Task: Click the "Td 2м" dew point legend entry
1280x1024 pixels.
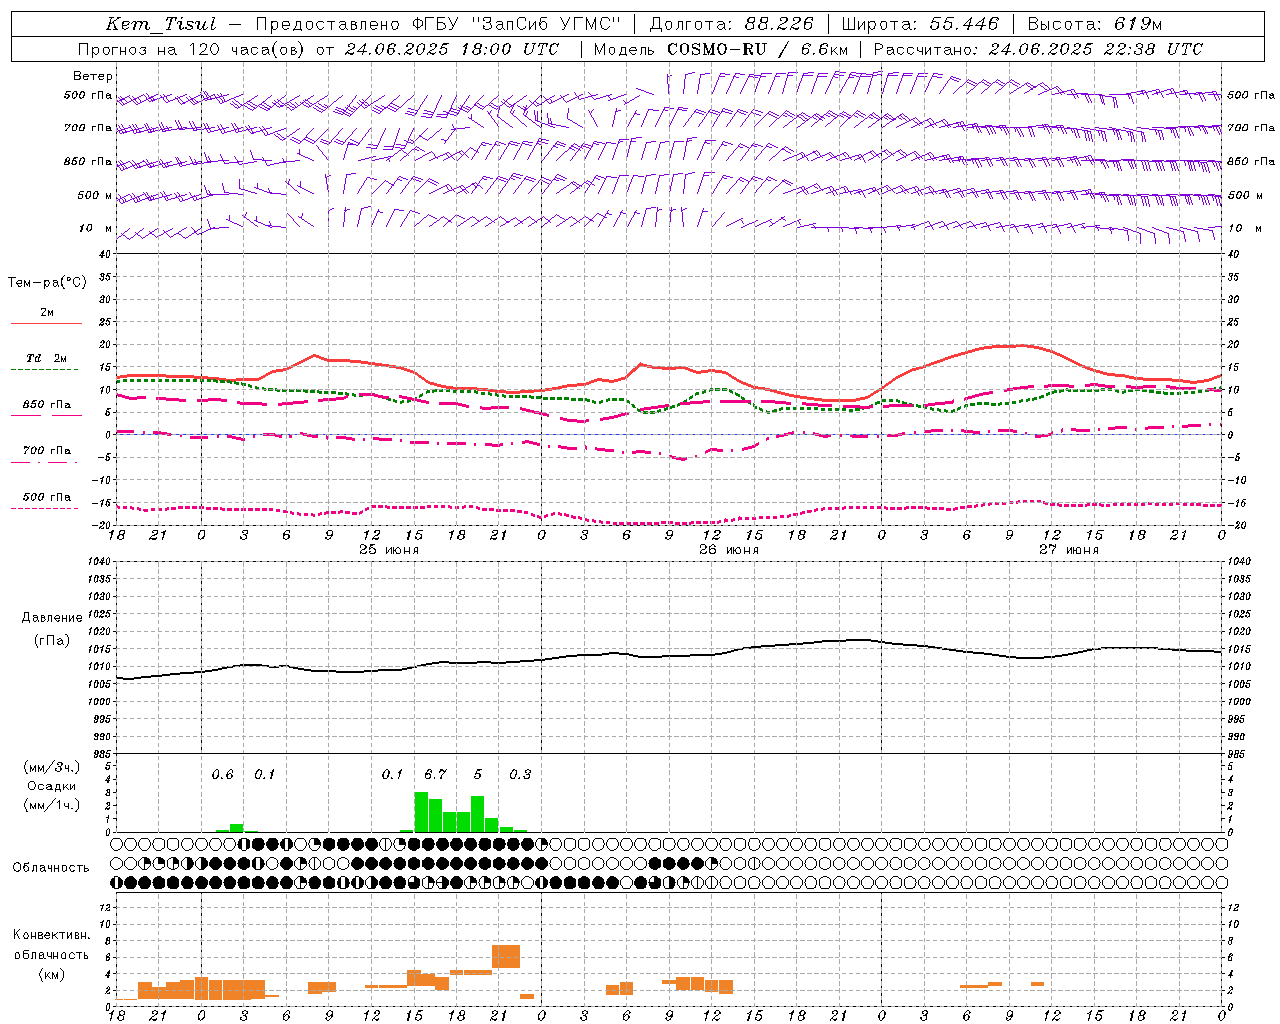Action: [47, 358]
